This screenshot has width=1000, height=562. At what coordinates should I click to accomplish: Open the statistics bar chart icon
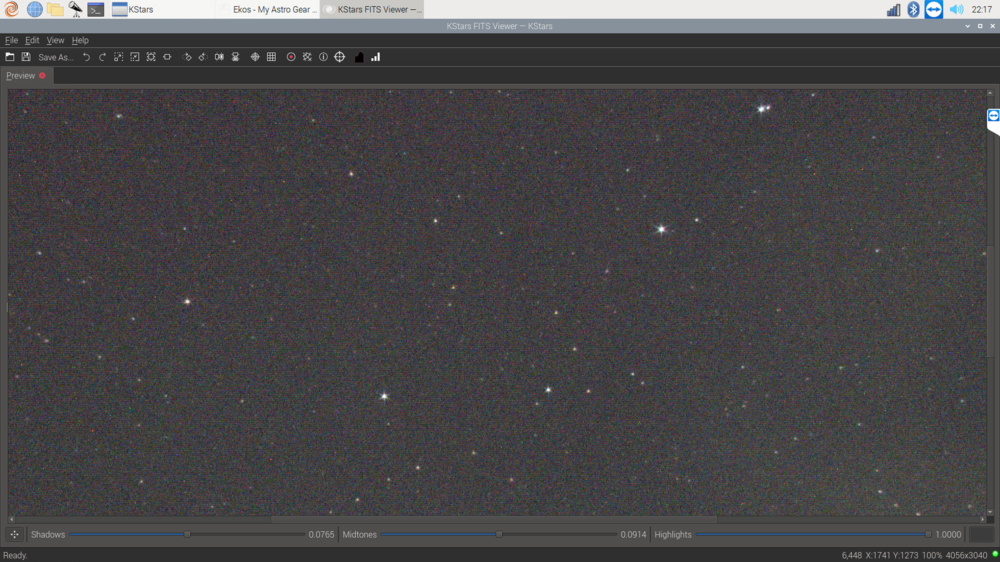point(376,57)
